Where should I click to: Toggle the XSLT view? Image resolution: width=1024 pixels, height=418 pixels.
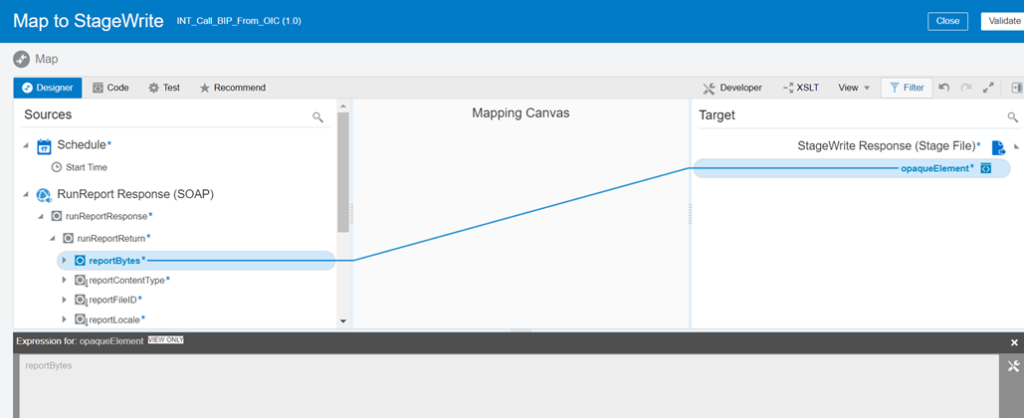pyautogui.click(x=801, y=88)
